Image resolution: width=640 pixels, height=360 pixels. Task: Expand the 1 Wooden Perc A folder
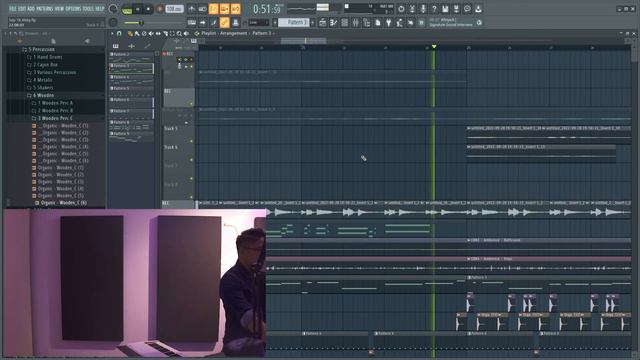52,103
